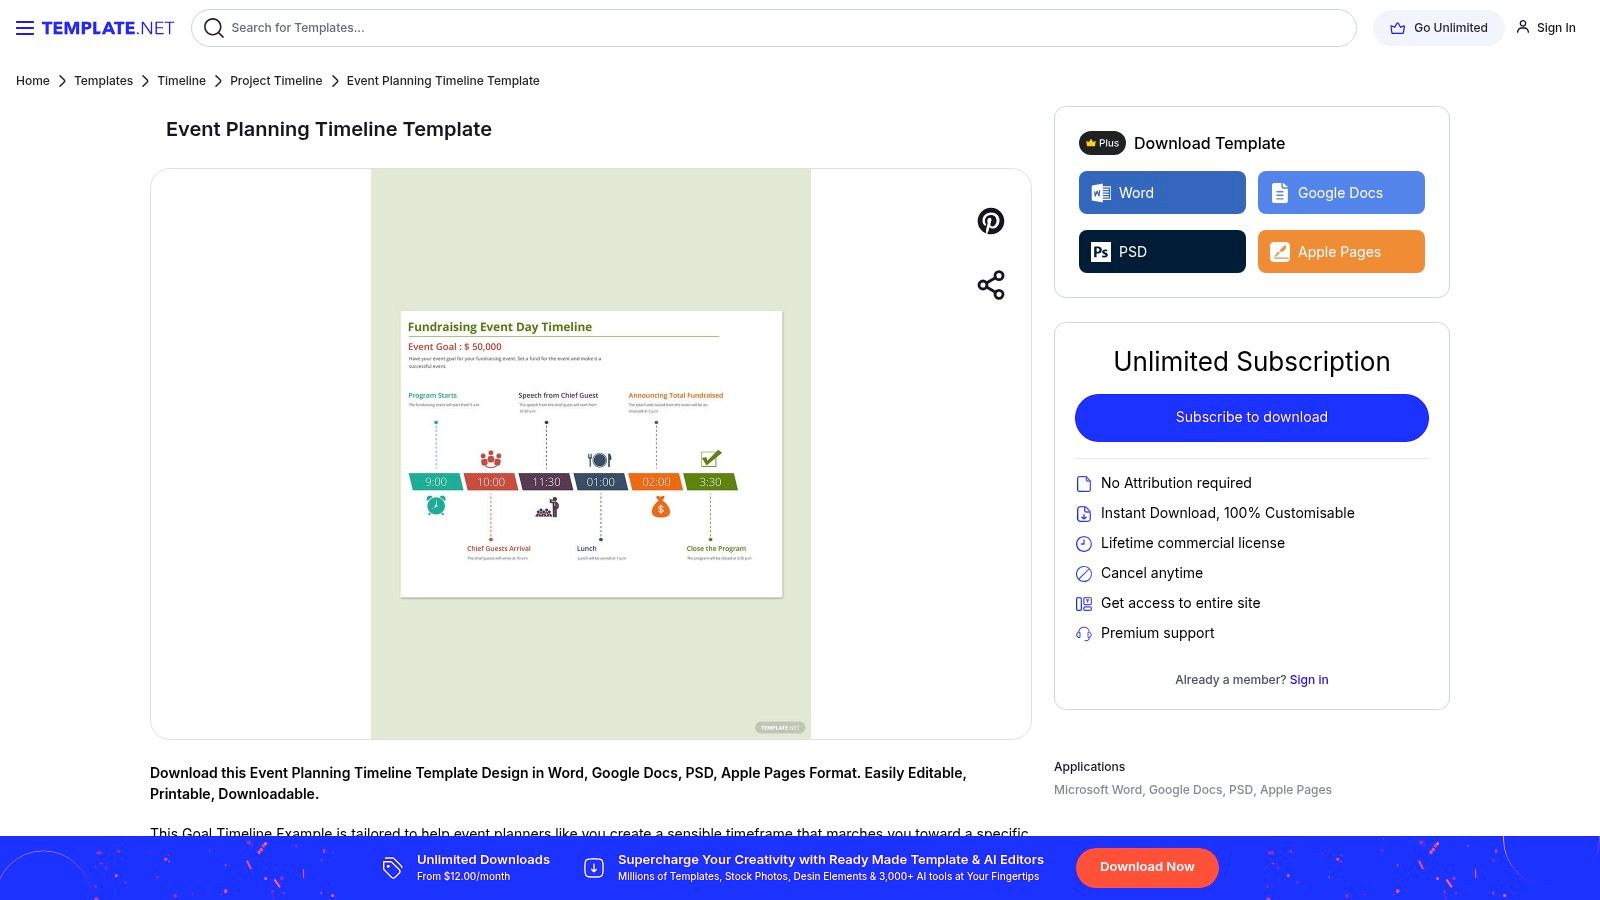Click Cancel anytime text

(1152, 573)
